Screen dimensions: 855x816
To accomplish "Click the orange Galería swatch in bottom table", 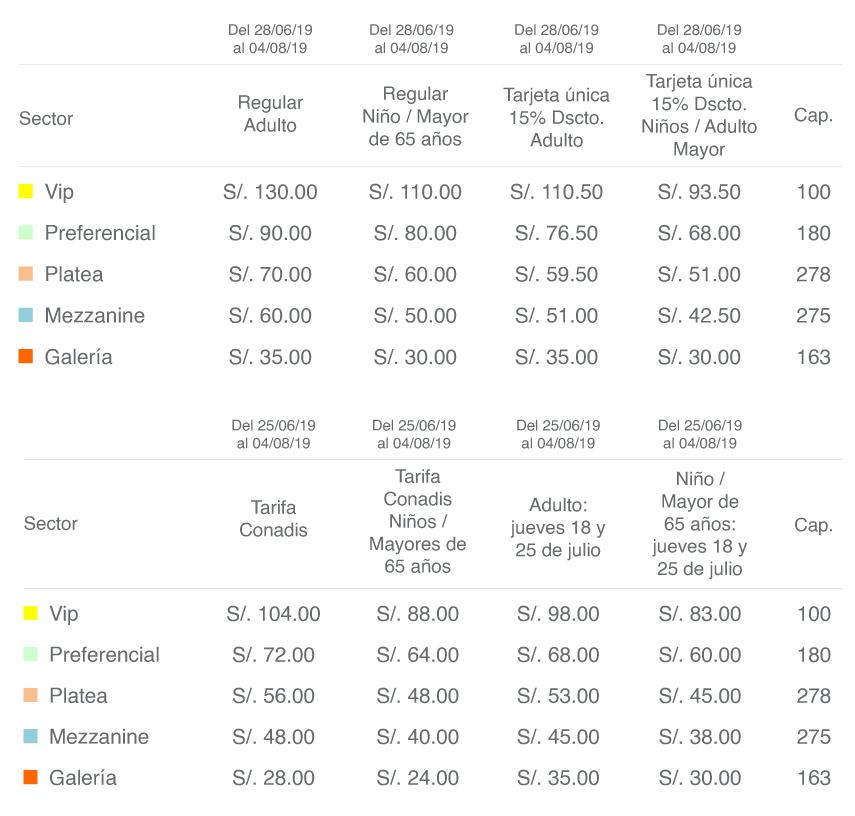I will click(31, 777).
